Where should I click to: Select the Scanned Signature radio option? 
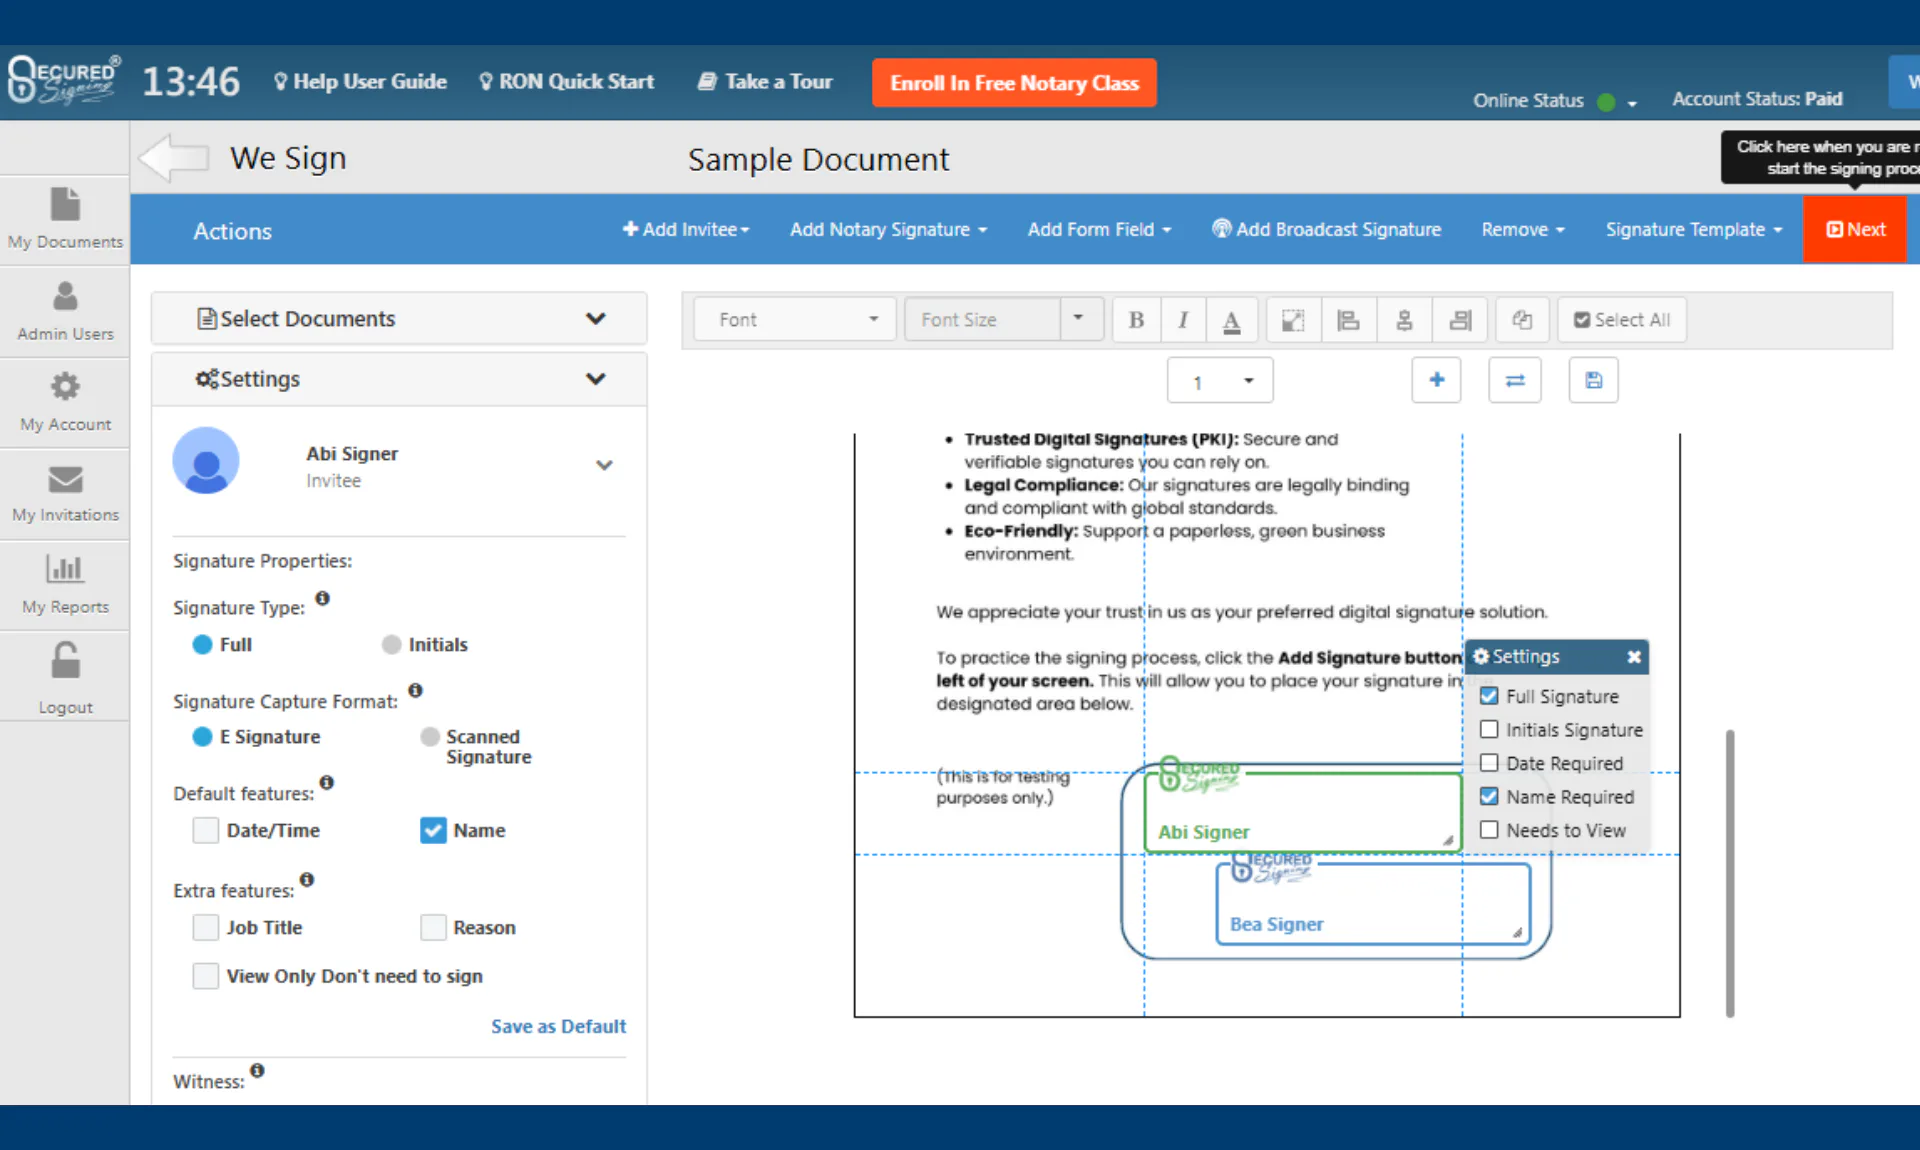pos(430,737)
